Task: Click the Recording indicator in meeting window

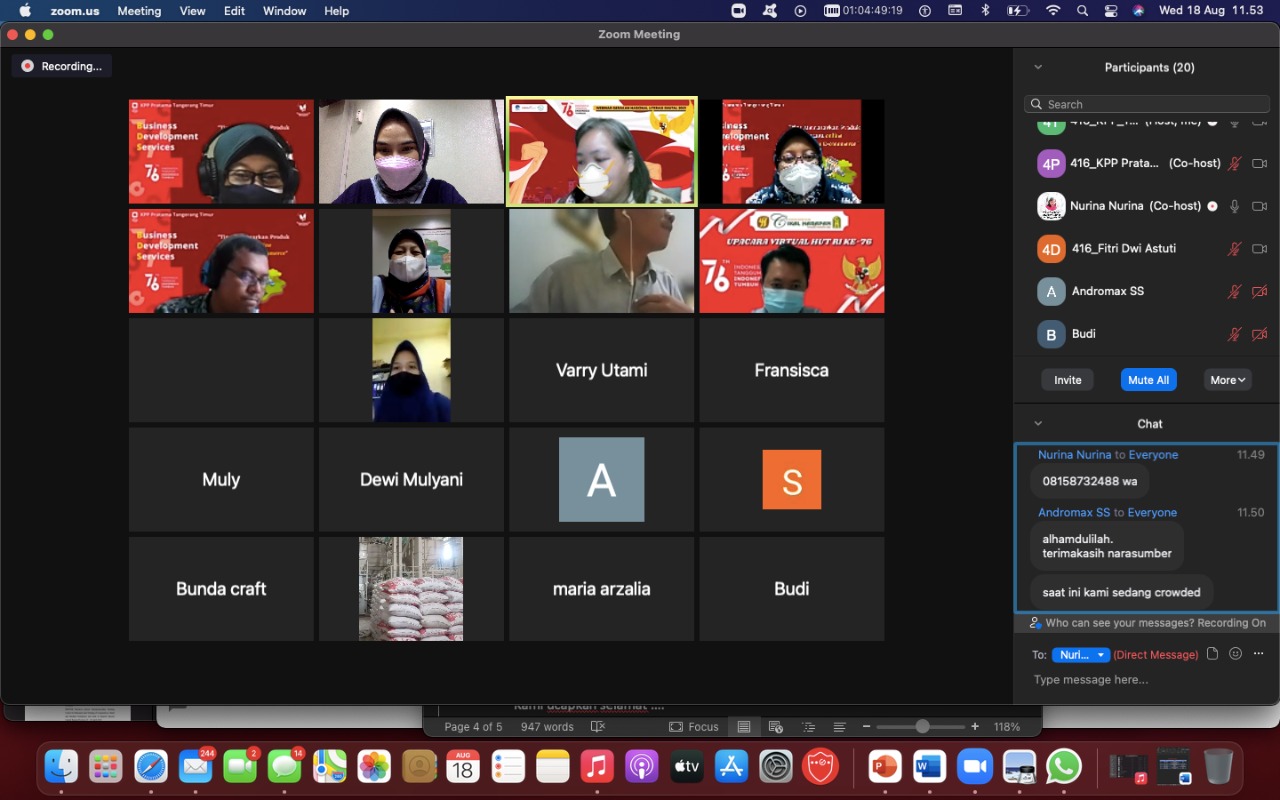Action: pos(62,66)
